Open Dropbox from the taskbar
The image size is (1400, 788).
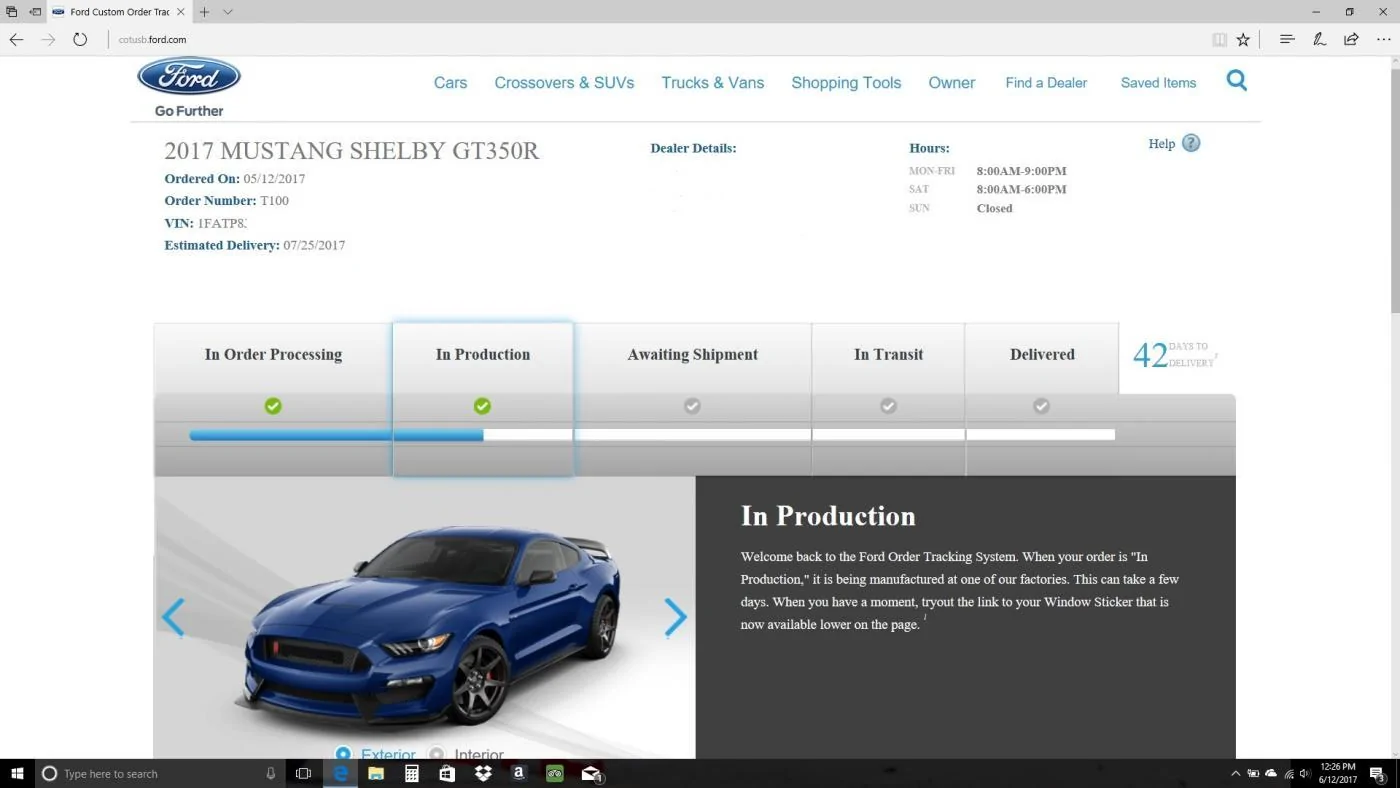pos(483,773)
